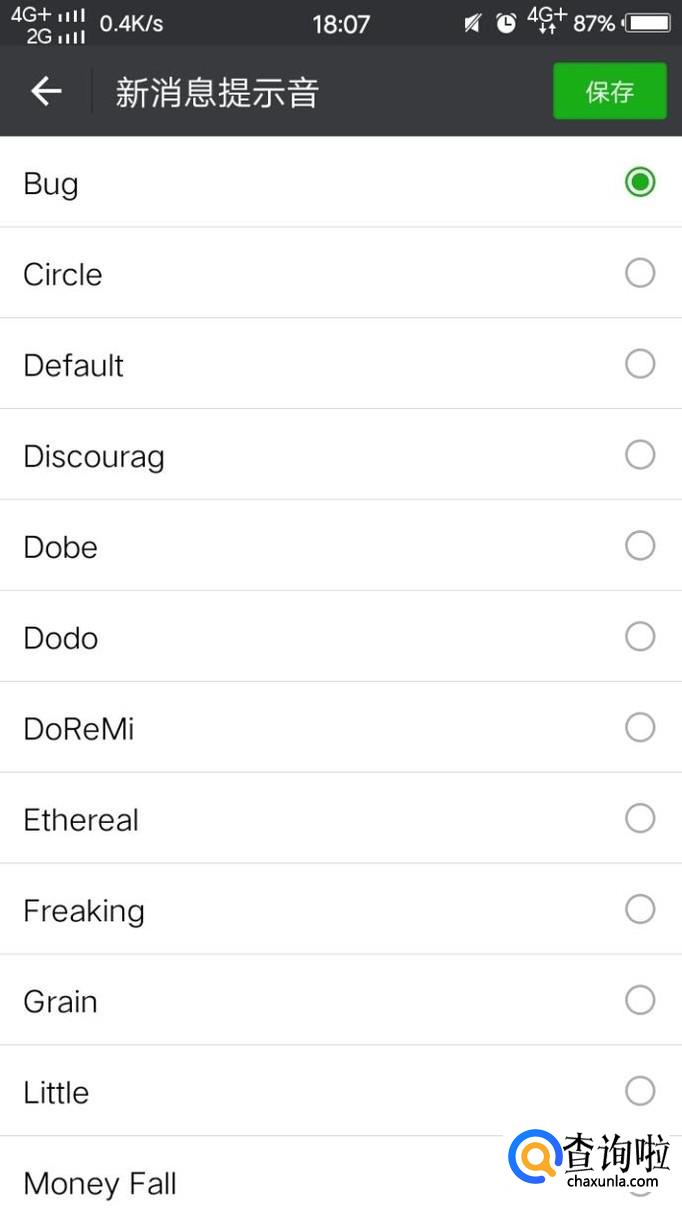Enable the Dobe radio button
The height and width of the screenshot is (1212, 682).
coord(640,546)
